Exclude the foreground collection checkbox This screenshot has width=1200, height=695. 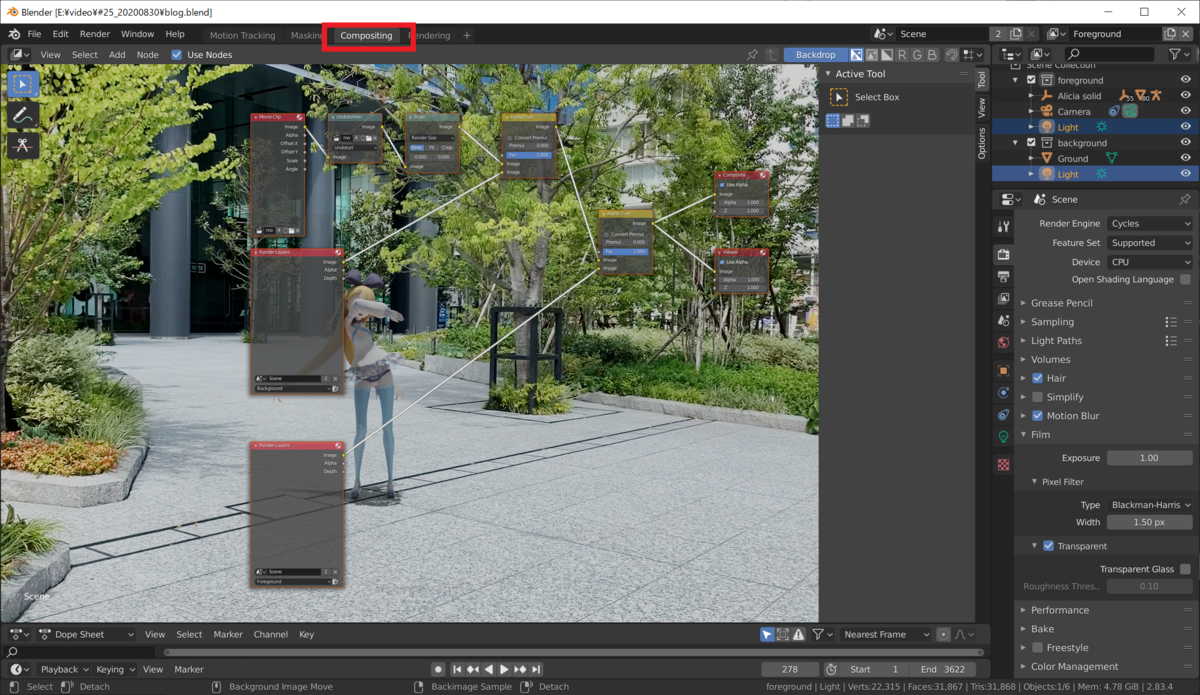tap(1031, 80)
